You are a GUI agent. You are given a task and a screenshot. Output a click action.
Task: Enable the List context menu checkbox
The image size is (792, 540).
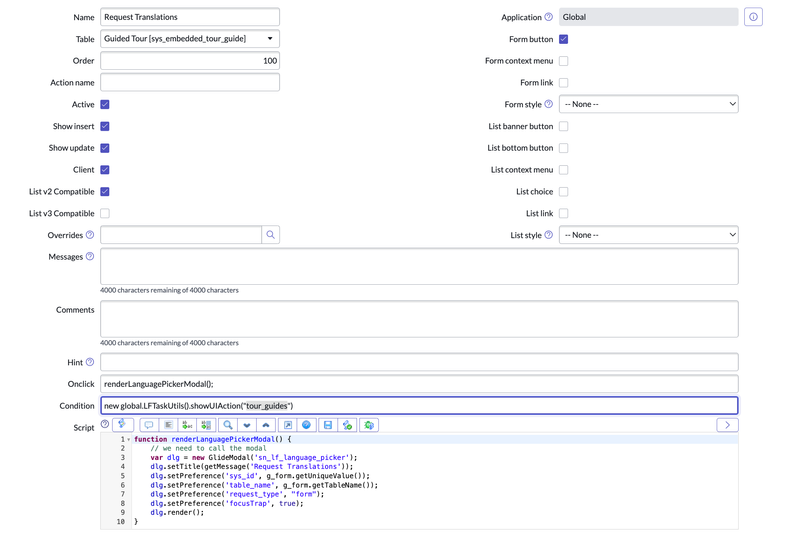[564, 170]
